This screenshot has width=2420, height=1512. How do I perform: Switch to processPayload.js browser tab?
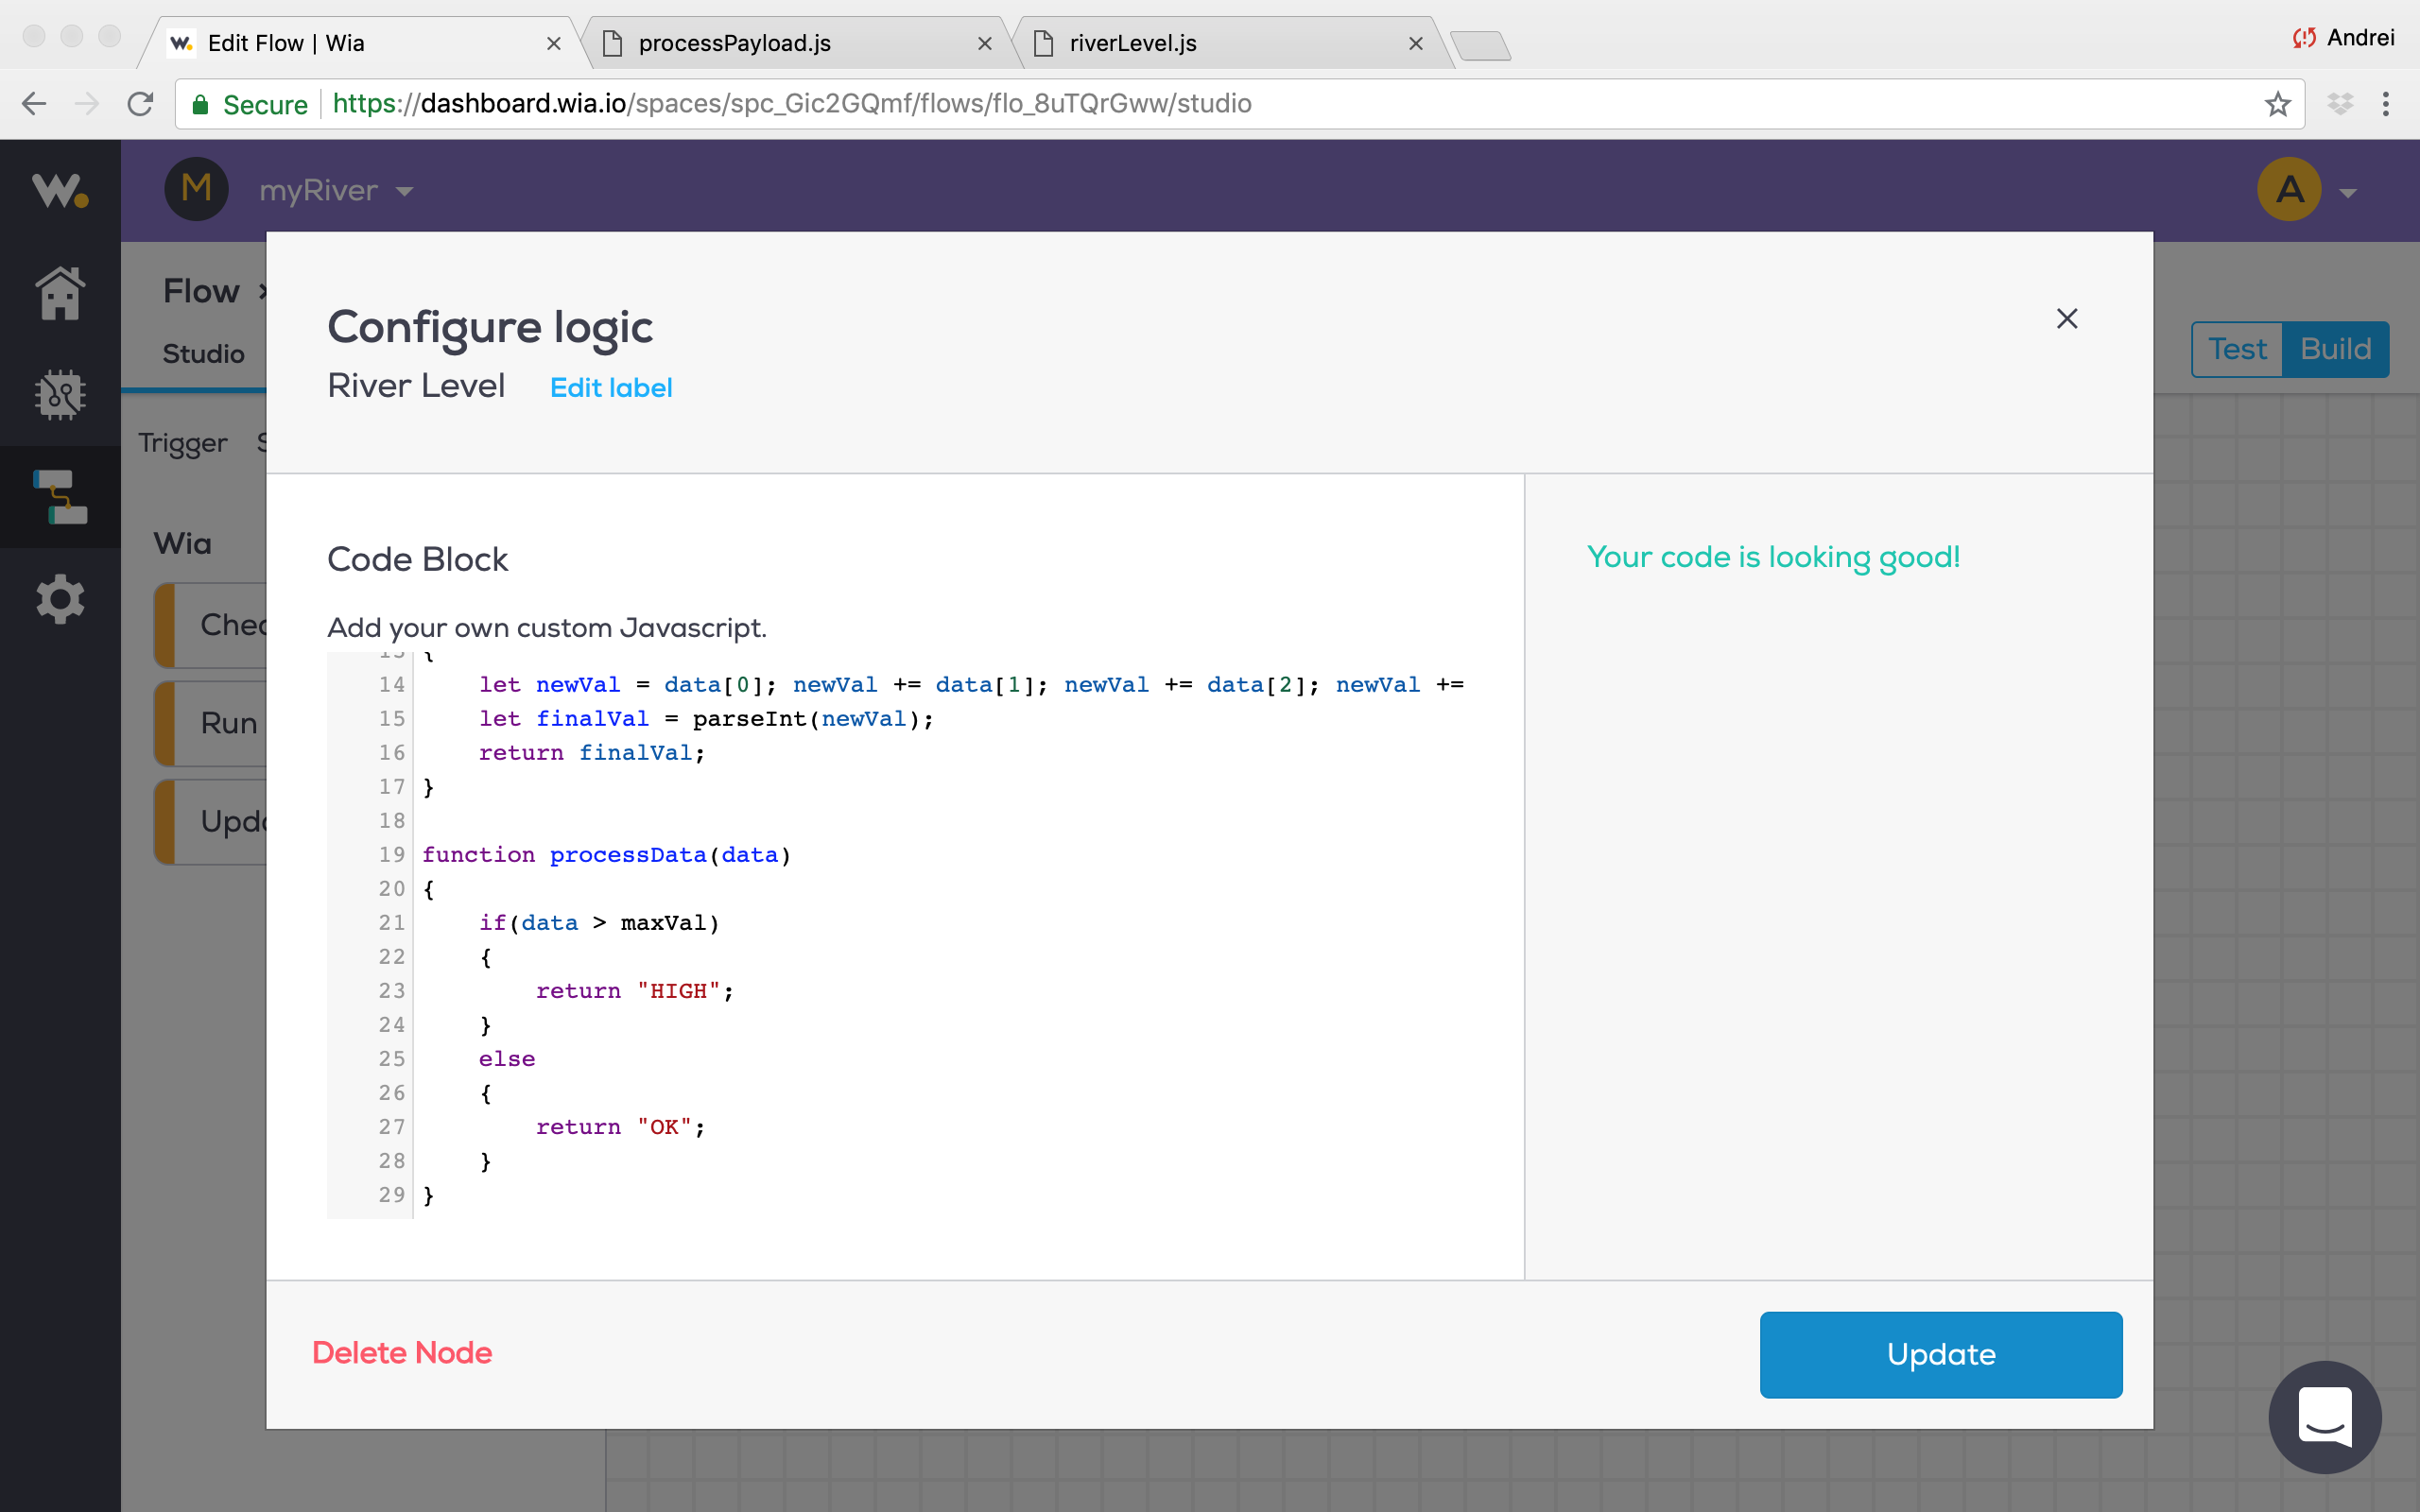[x=735, y=43]
